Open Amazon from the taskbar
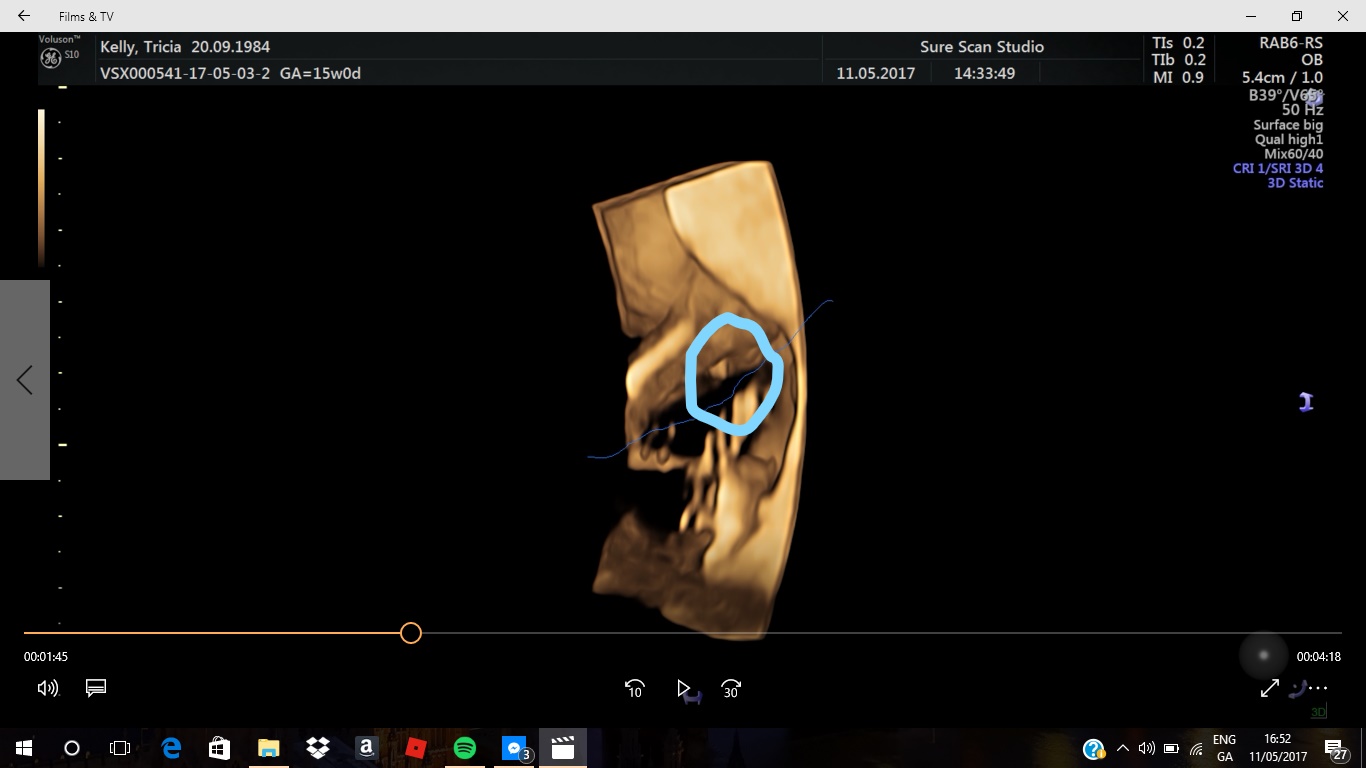Screen dimensions: 1366x768 (x=366, y=748)
